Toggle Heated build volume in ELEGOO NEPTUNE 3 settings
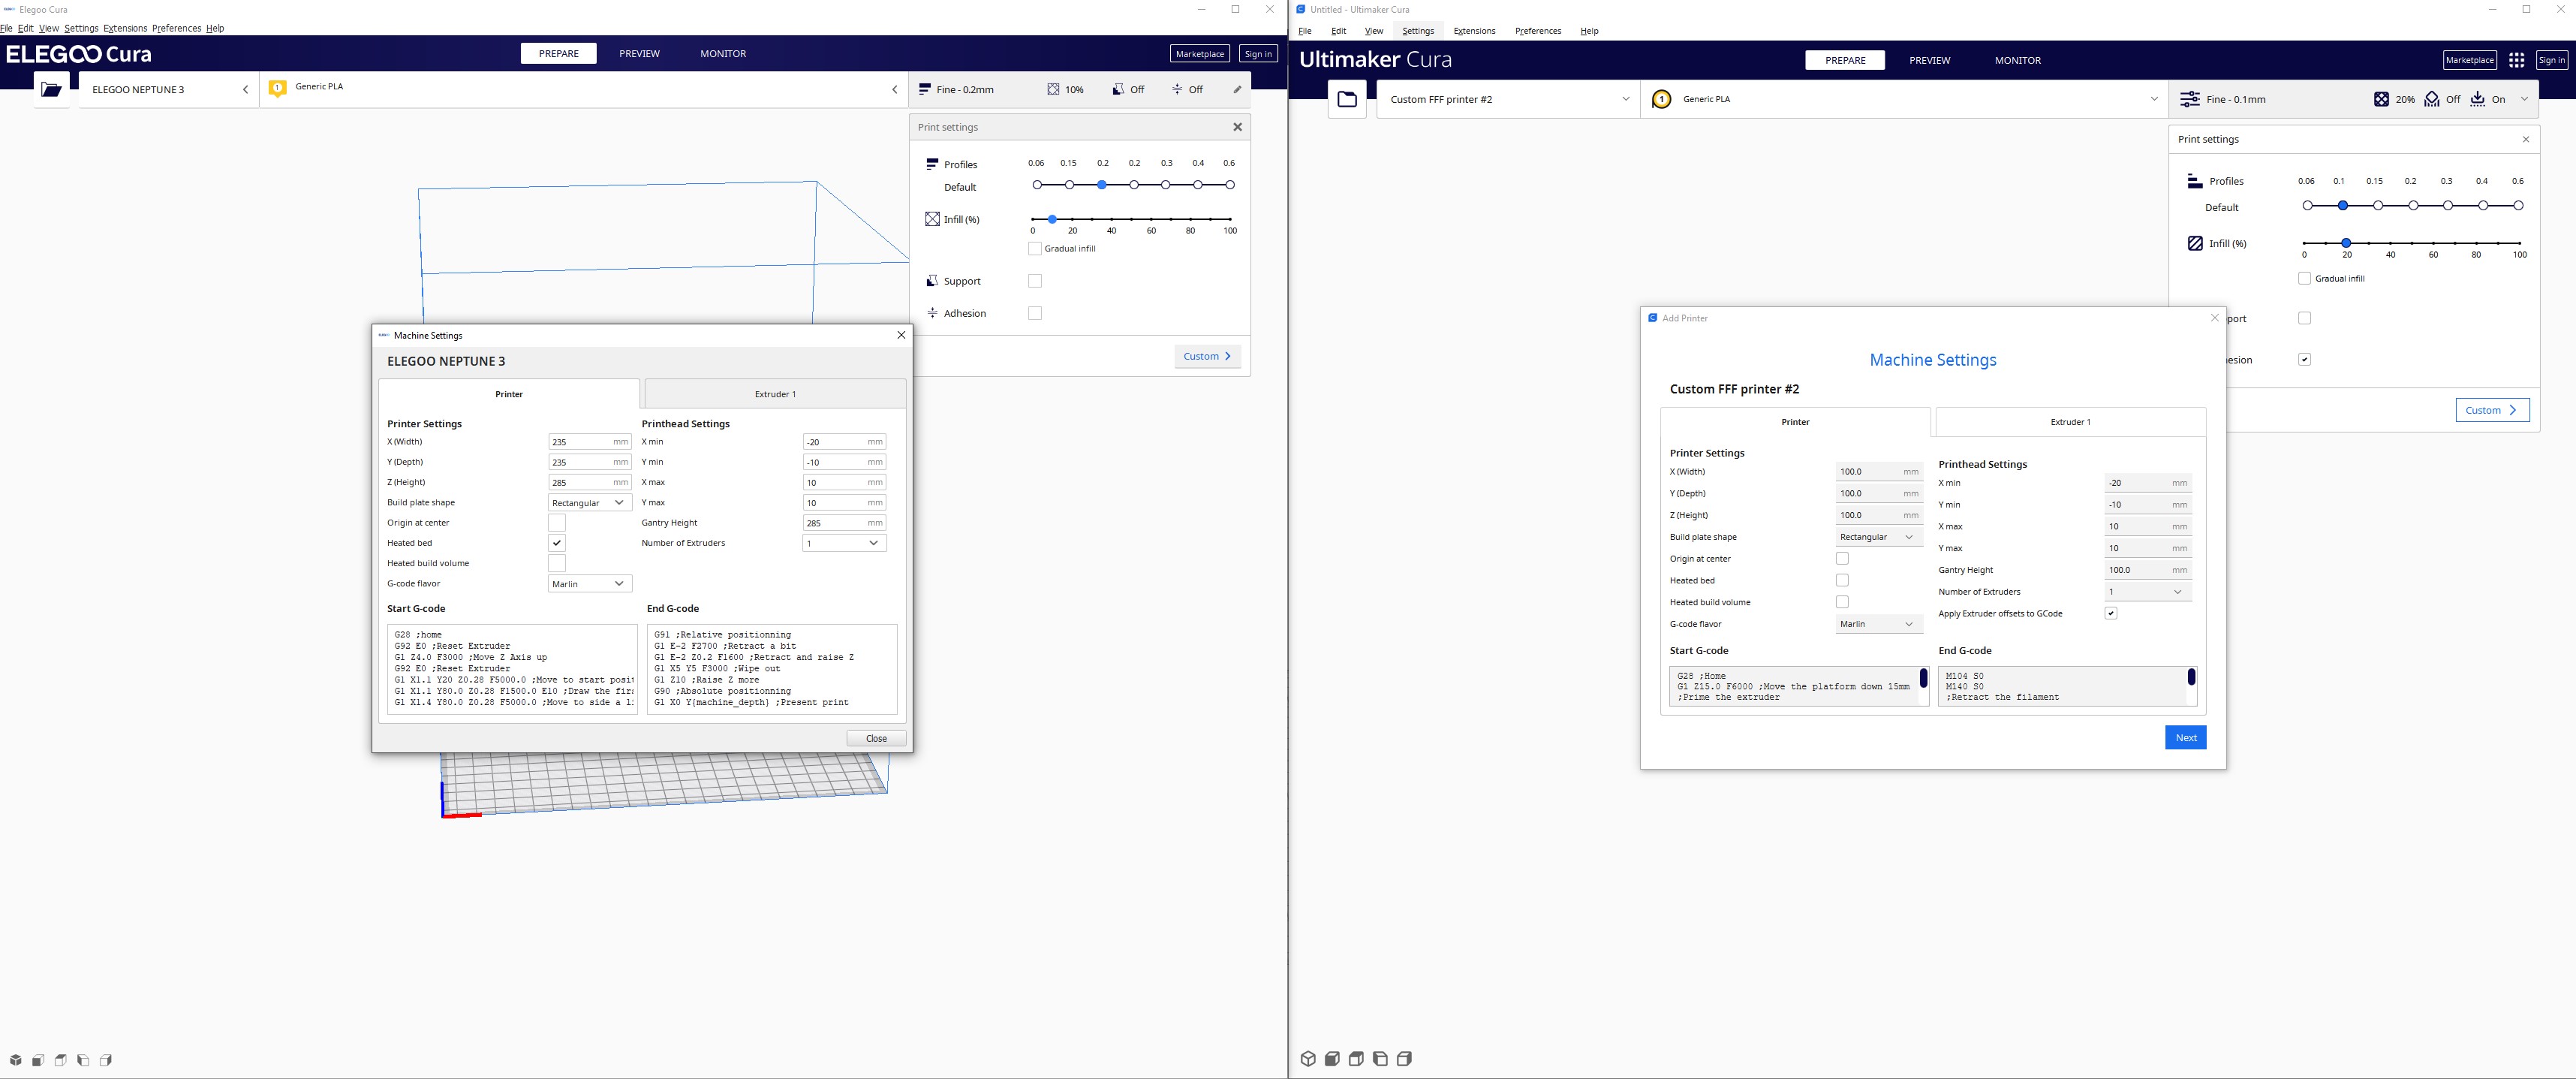Screen dimensions: 2576x1079 click(557, 563)
